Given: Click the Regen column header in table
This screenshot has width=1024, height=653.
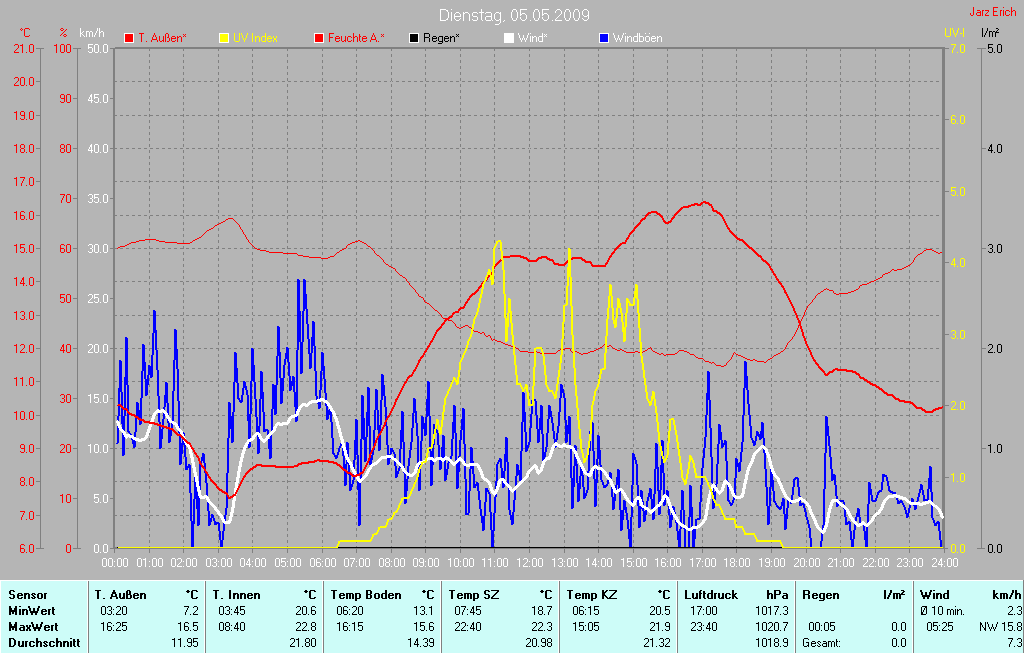Looking at the screenshot, I should click(821, 595).
